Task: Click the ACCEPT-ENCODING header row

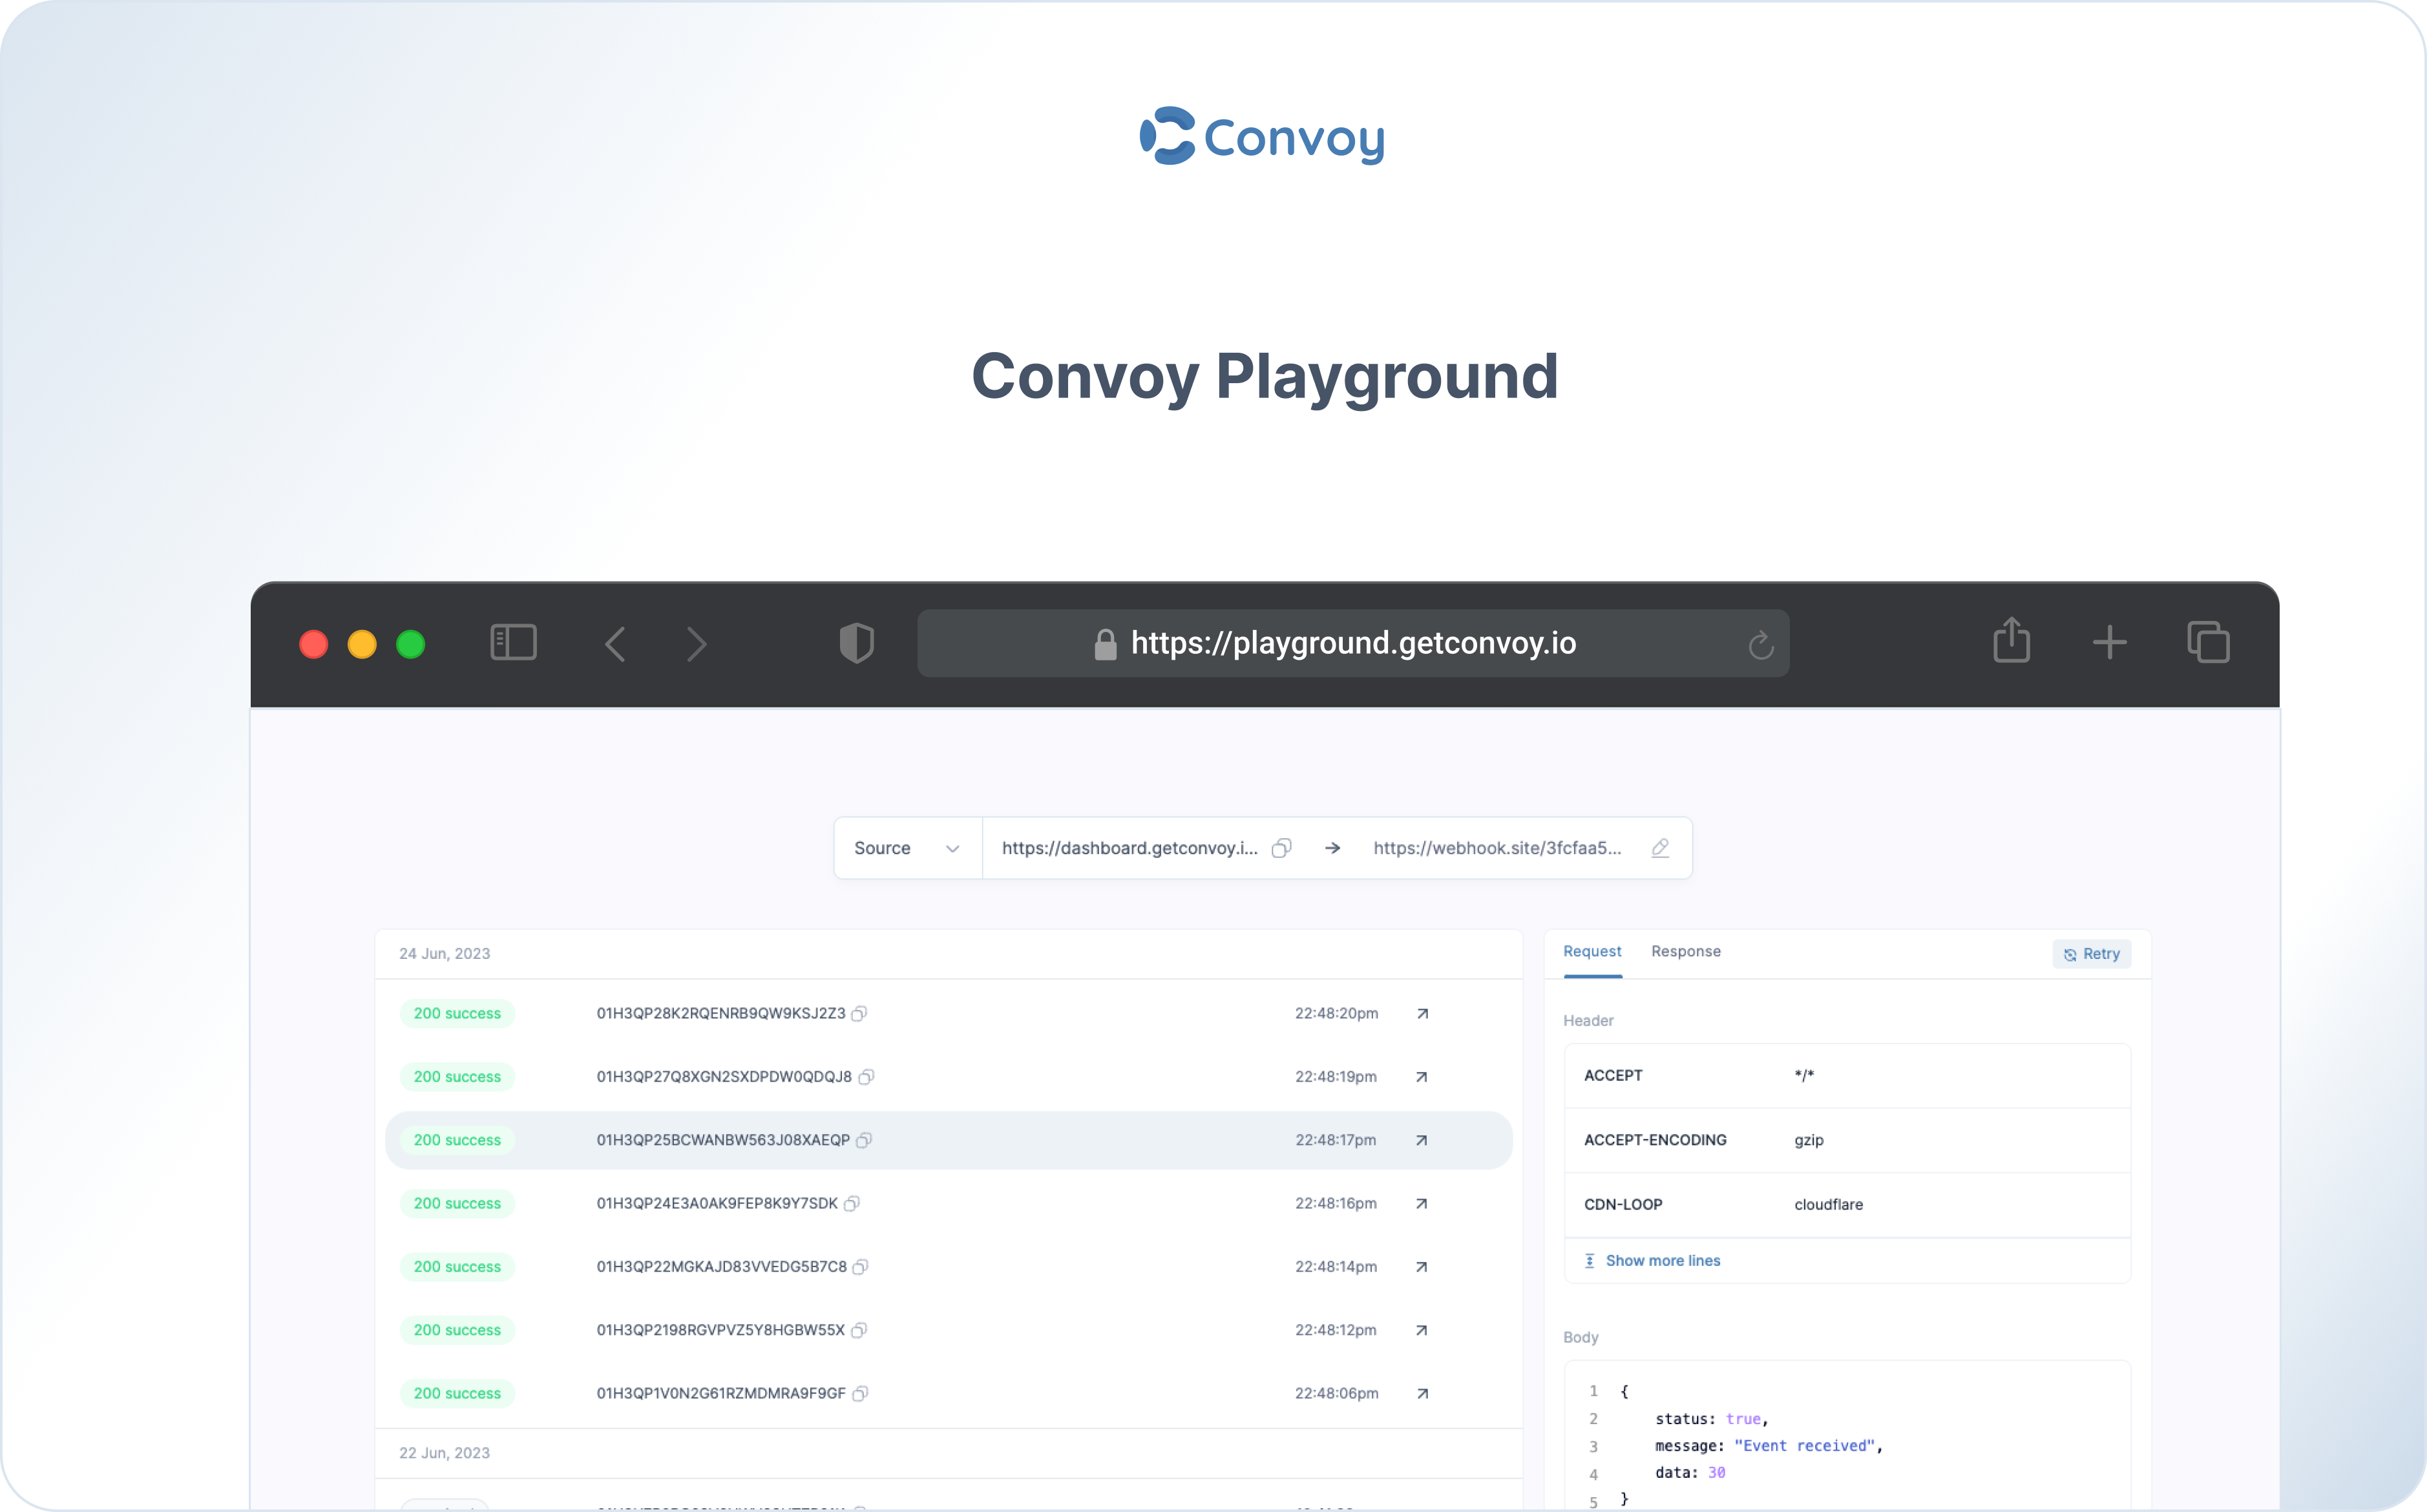Action: (x=1847, y=1140)
